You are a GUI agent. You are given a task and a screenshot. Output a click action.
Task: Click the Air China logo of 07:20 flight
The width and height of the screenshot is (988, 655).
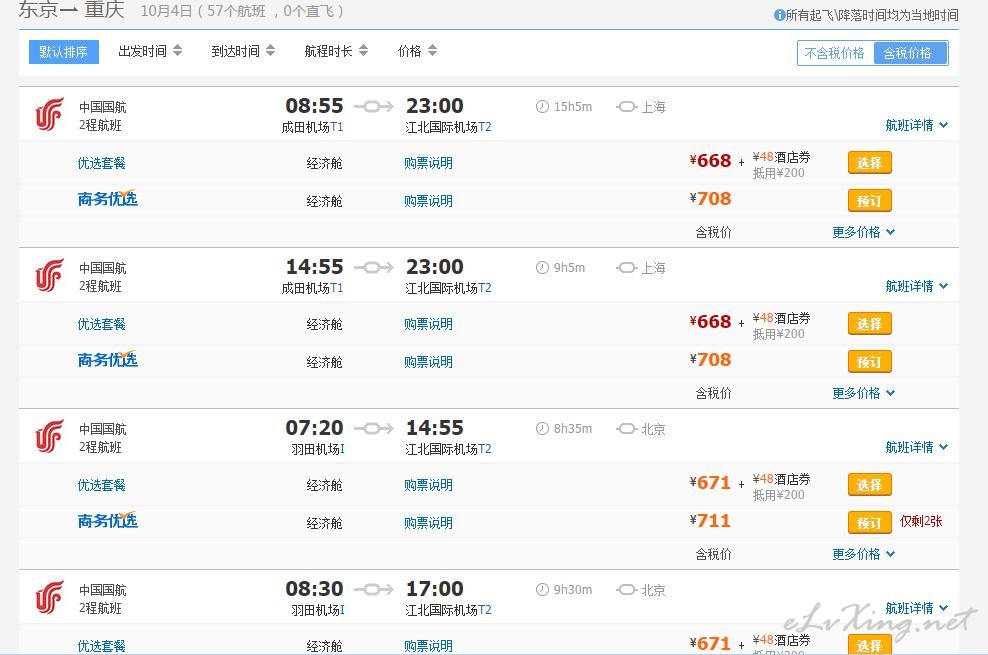(x=49, y=436)
